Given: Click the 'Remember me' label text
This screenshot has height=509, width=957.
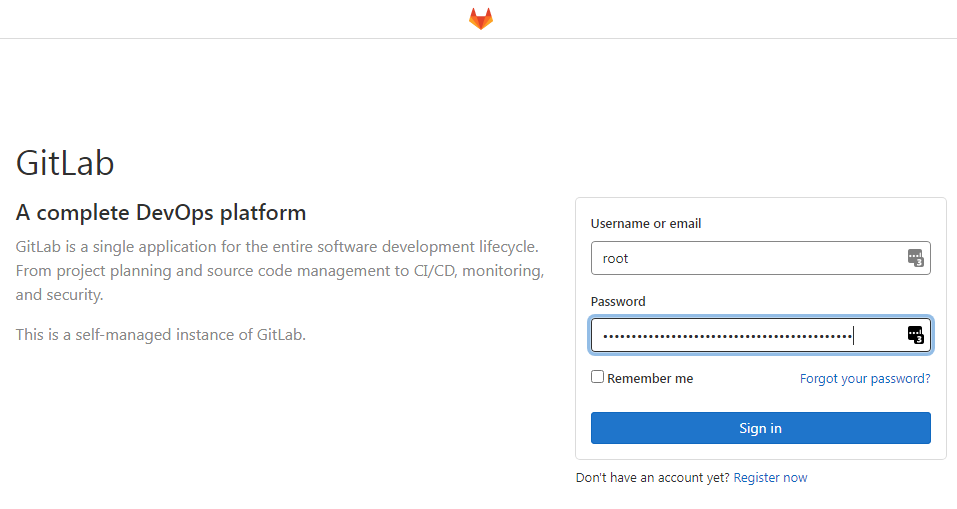Looking at the screenshot, I should tap(650, 378).
